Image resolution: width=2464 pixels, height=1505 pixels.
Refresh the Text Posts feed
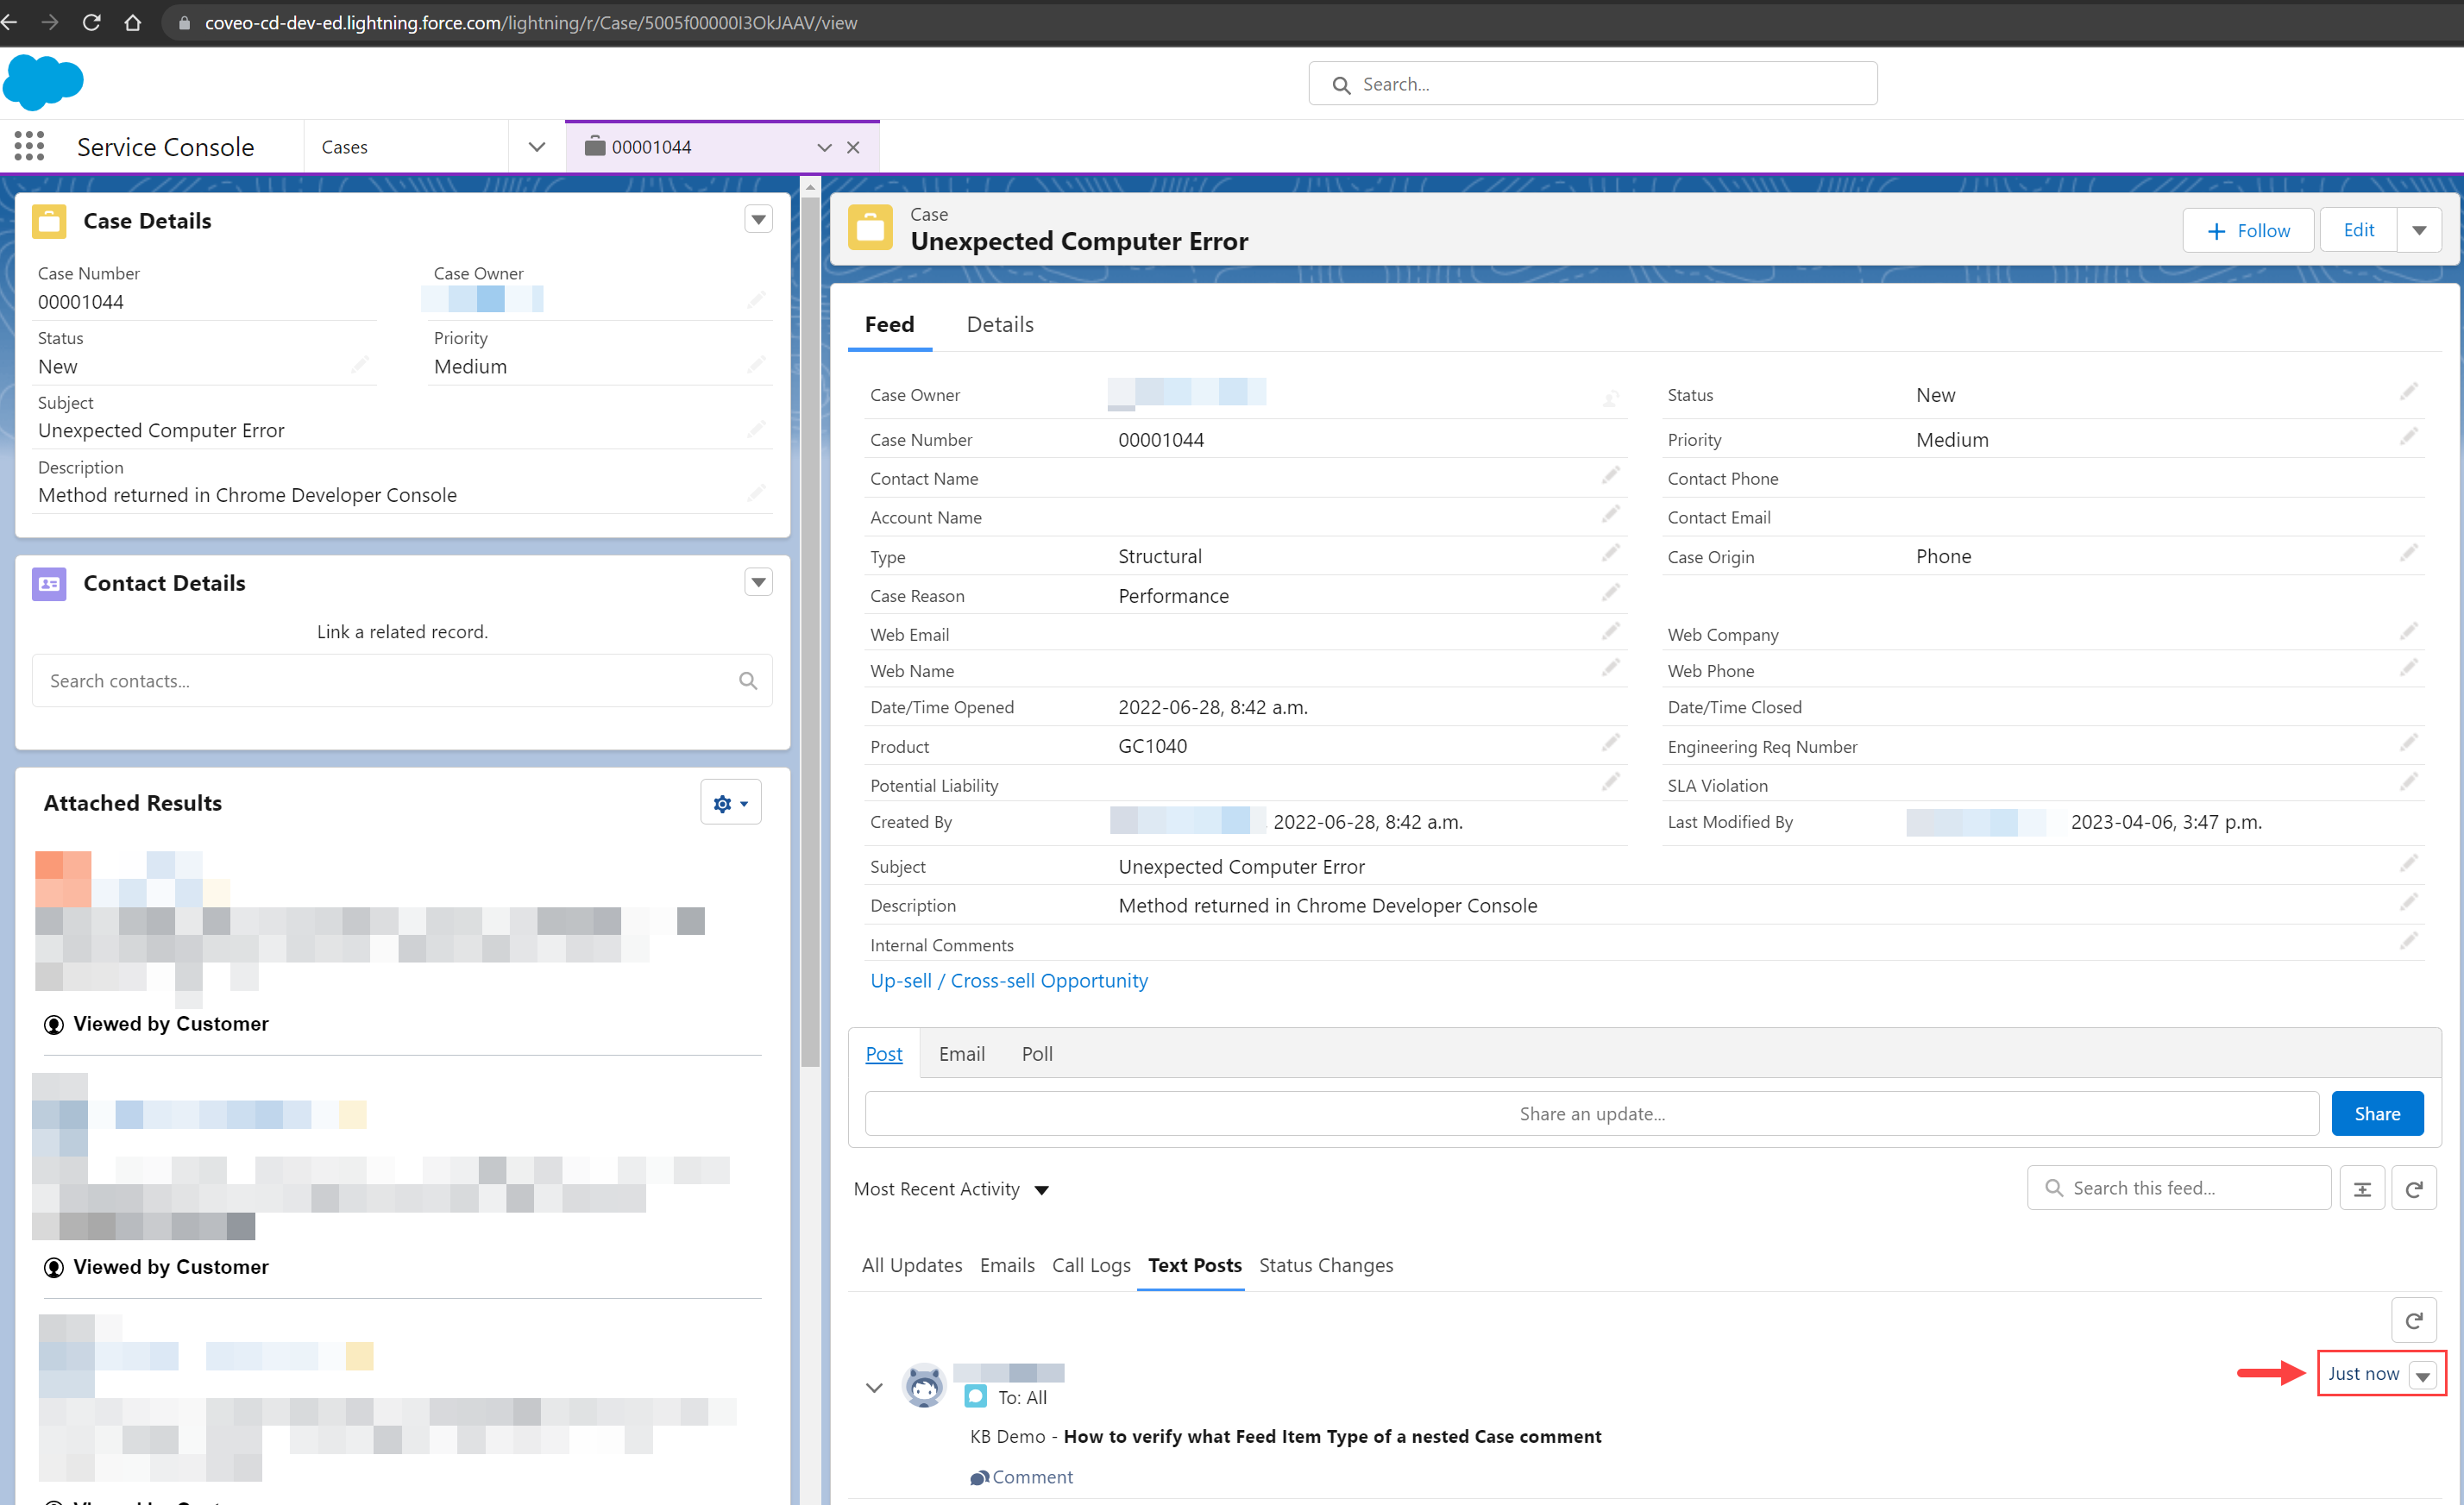point(2415,1320)
